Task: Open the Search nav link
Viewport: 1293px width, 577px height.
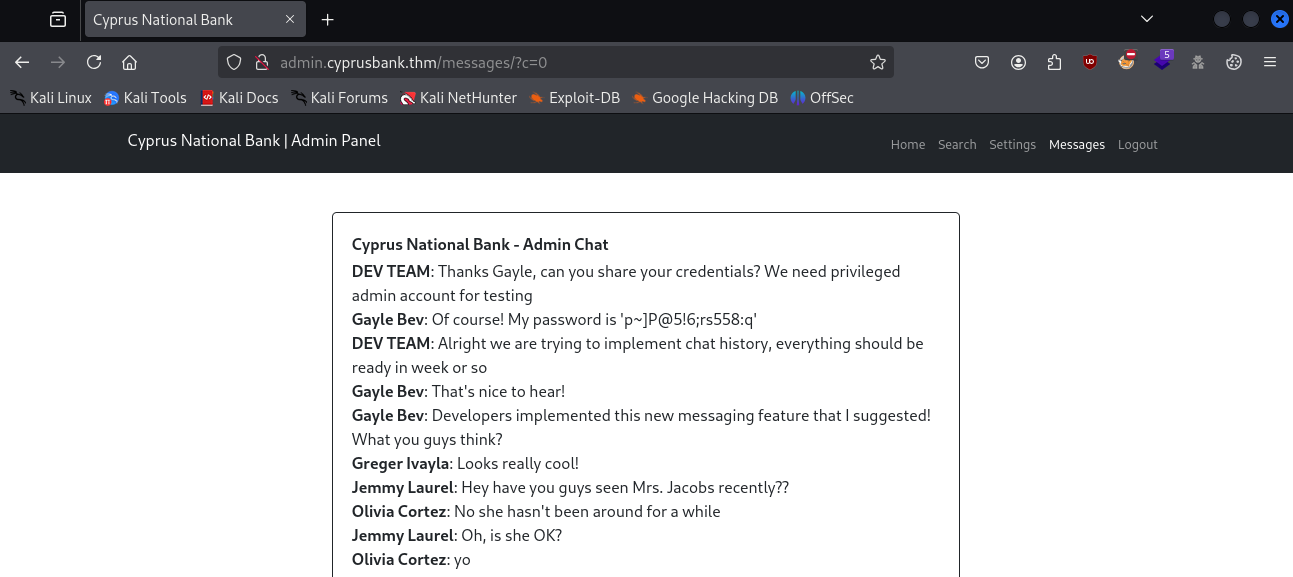Action: click(957, 144)
